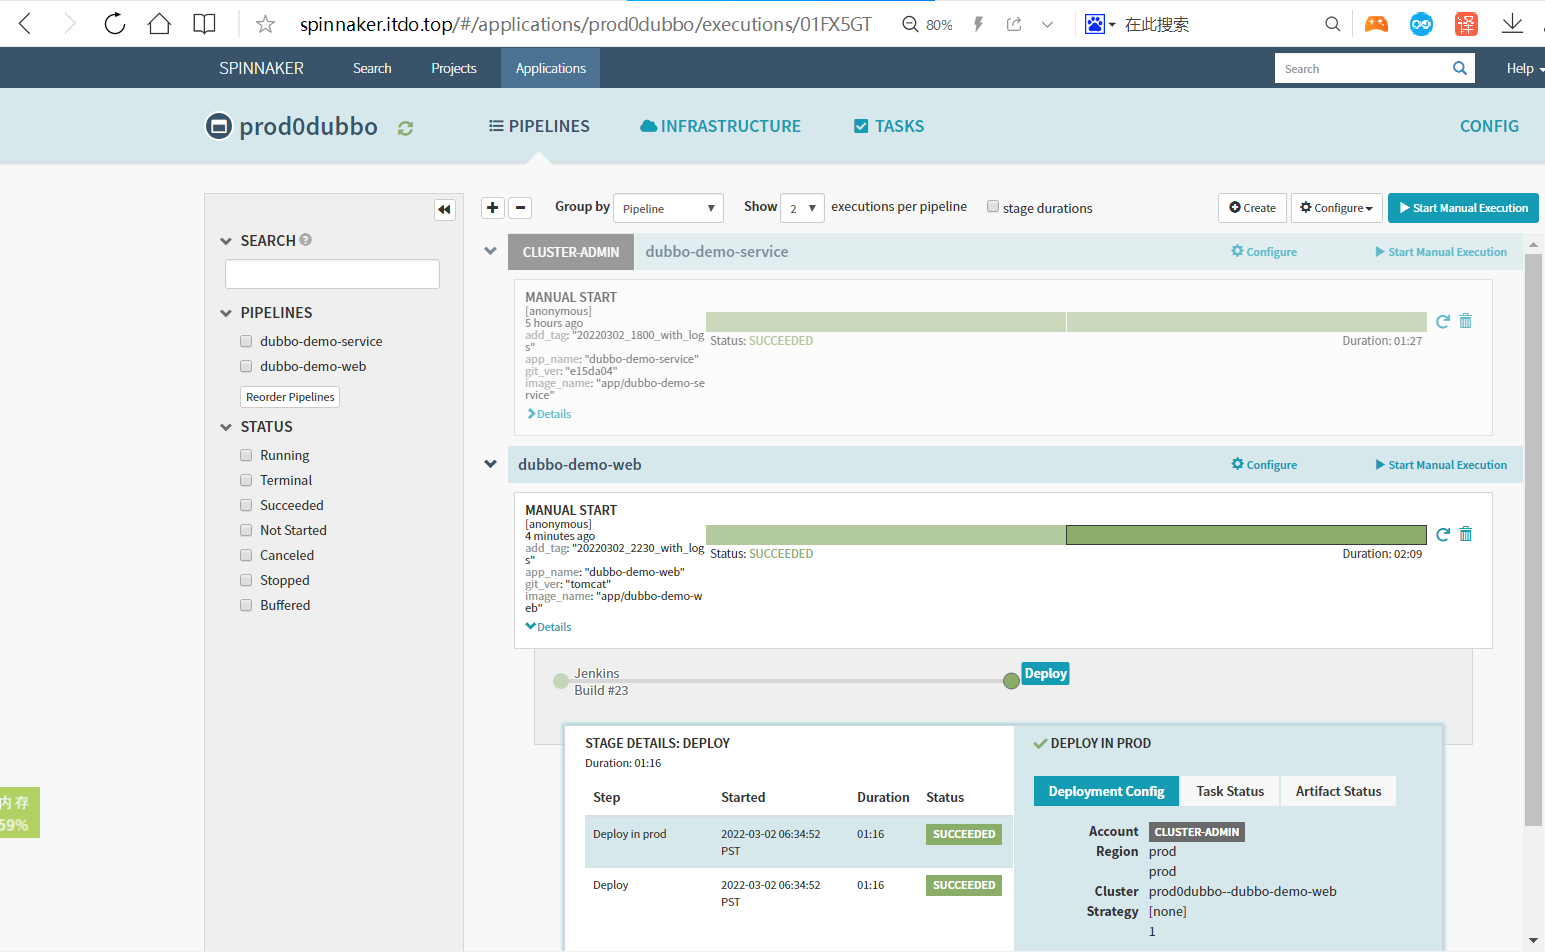This screenshot has width=1545, height=952.
Task: Collapse the filter sidebar with double-arrow icon
Action: click(445, 209)
